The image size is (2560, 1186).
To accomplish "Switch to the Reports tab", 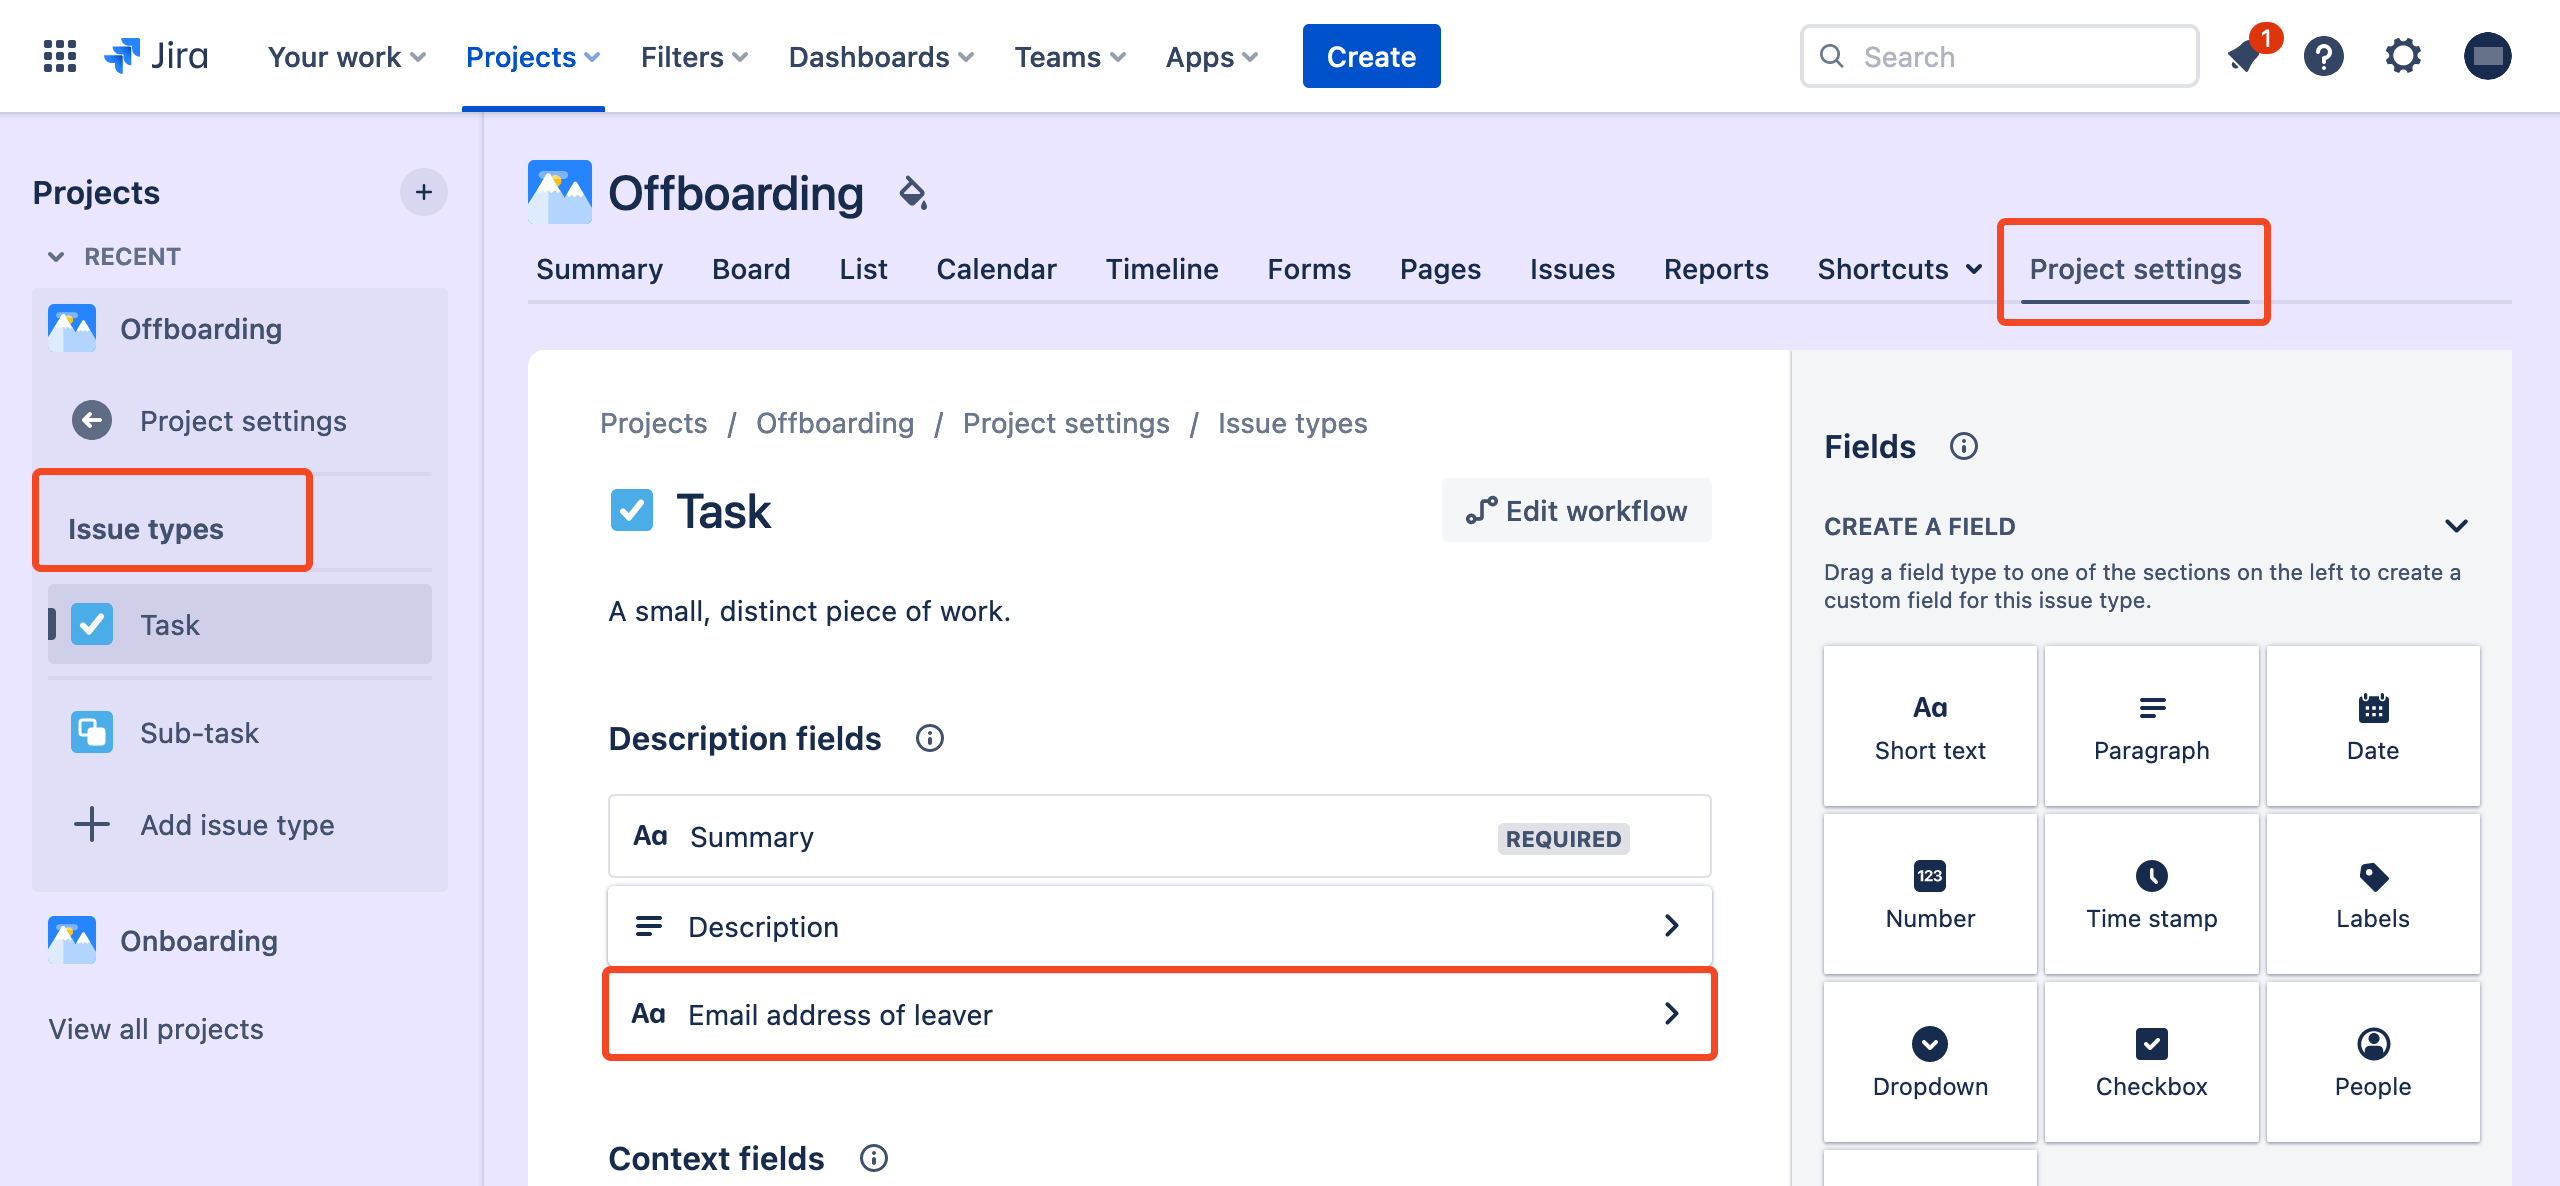I will point(1716,269).
